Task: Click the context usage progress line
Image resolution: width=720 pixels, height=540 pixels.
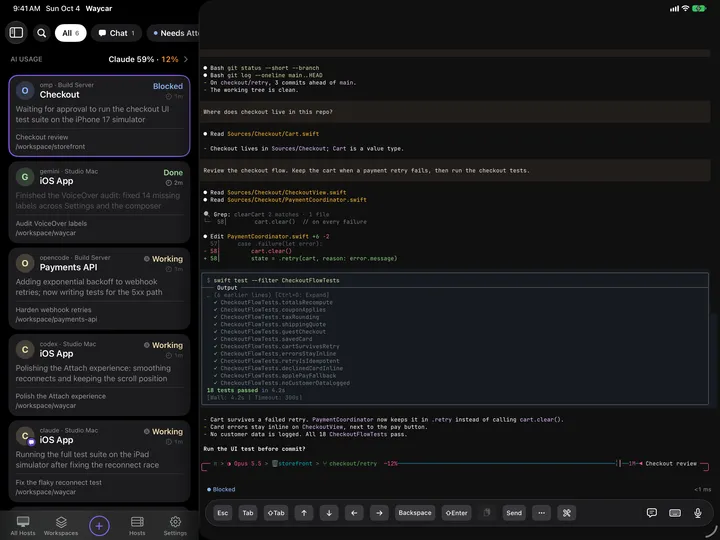Action: tap(505, 463)
